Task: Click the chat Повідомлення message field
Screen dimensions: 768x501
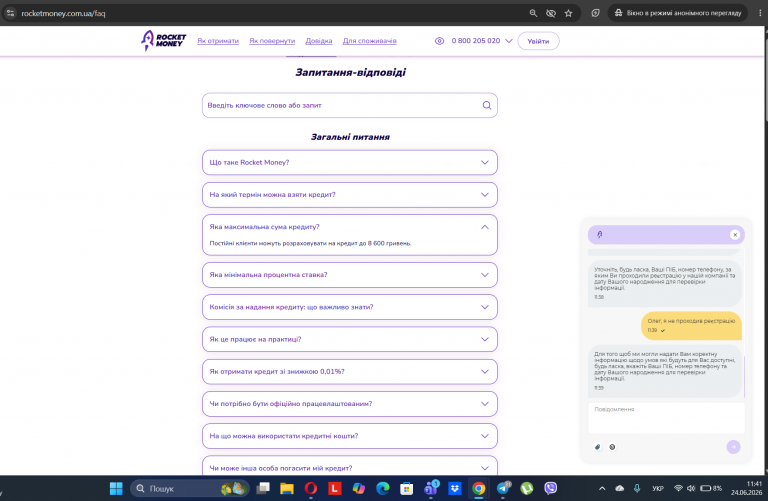Action: point(666,418)
